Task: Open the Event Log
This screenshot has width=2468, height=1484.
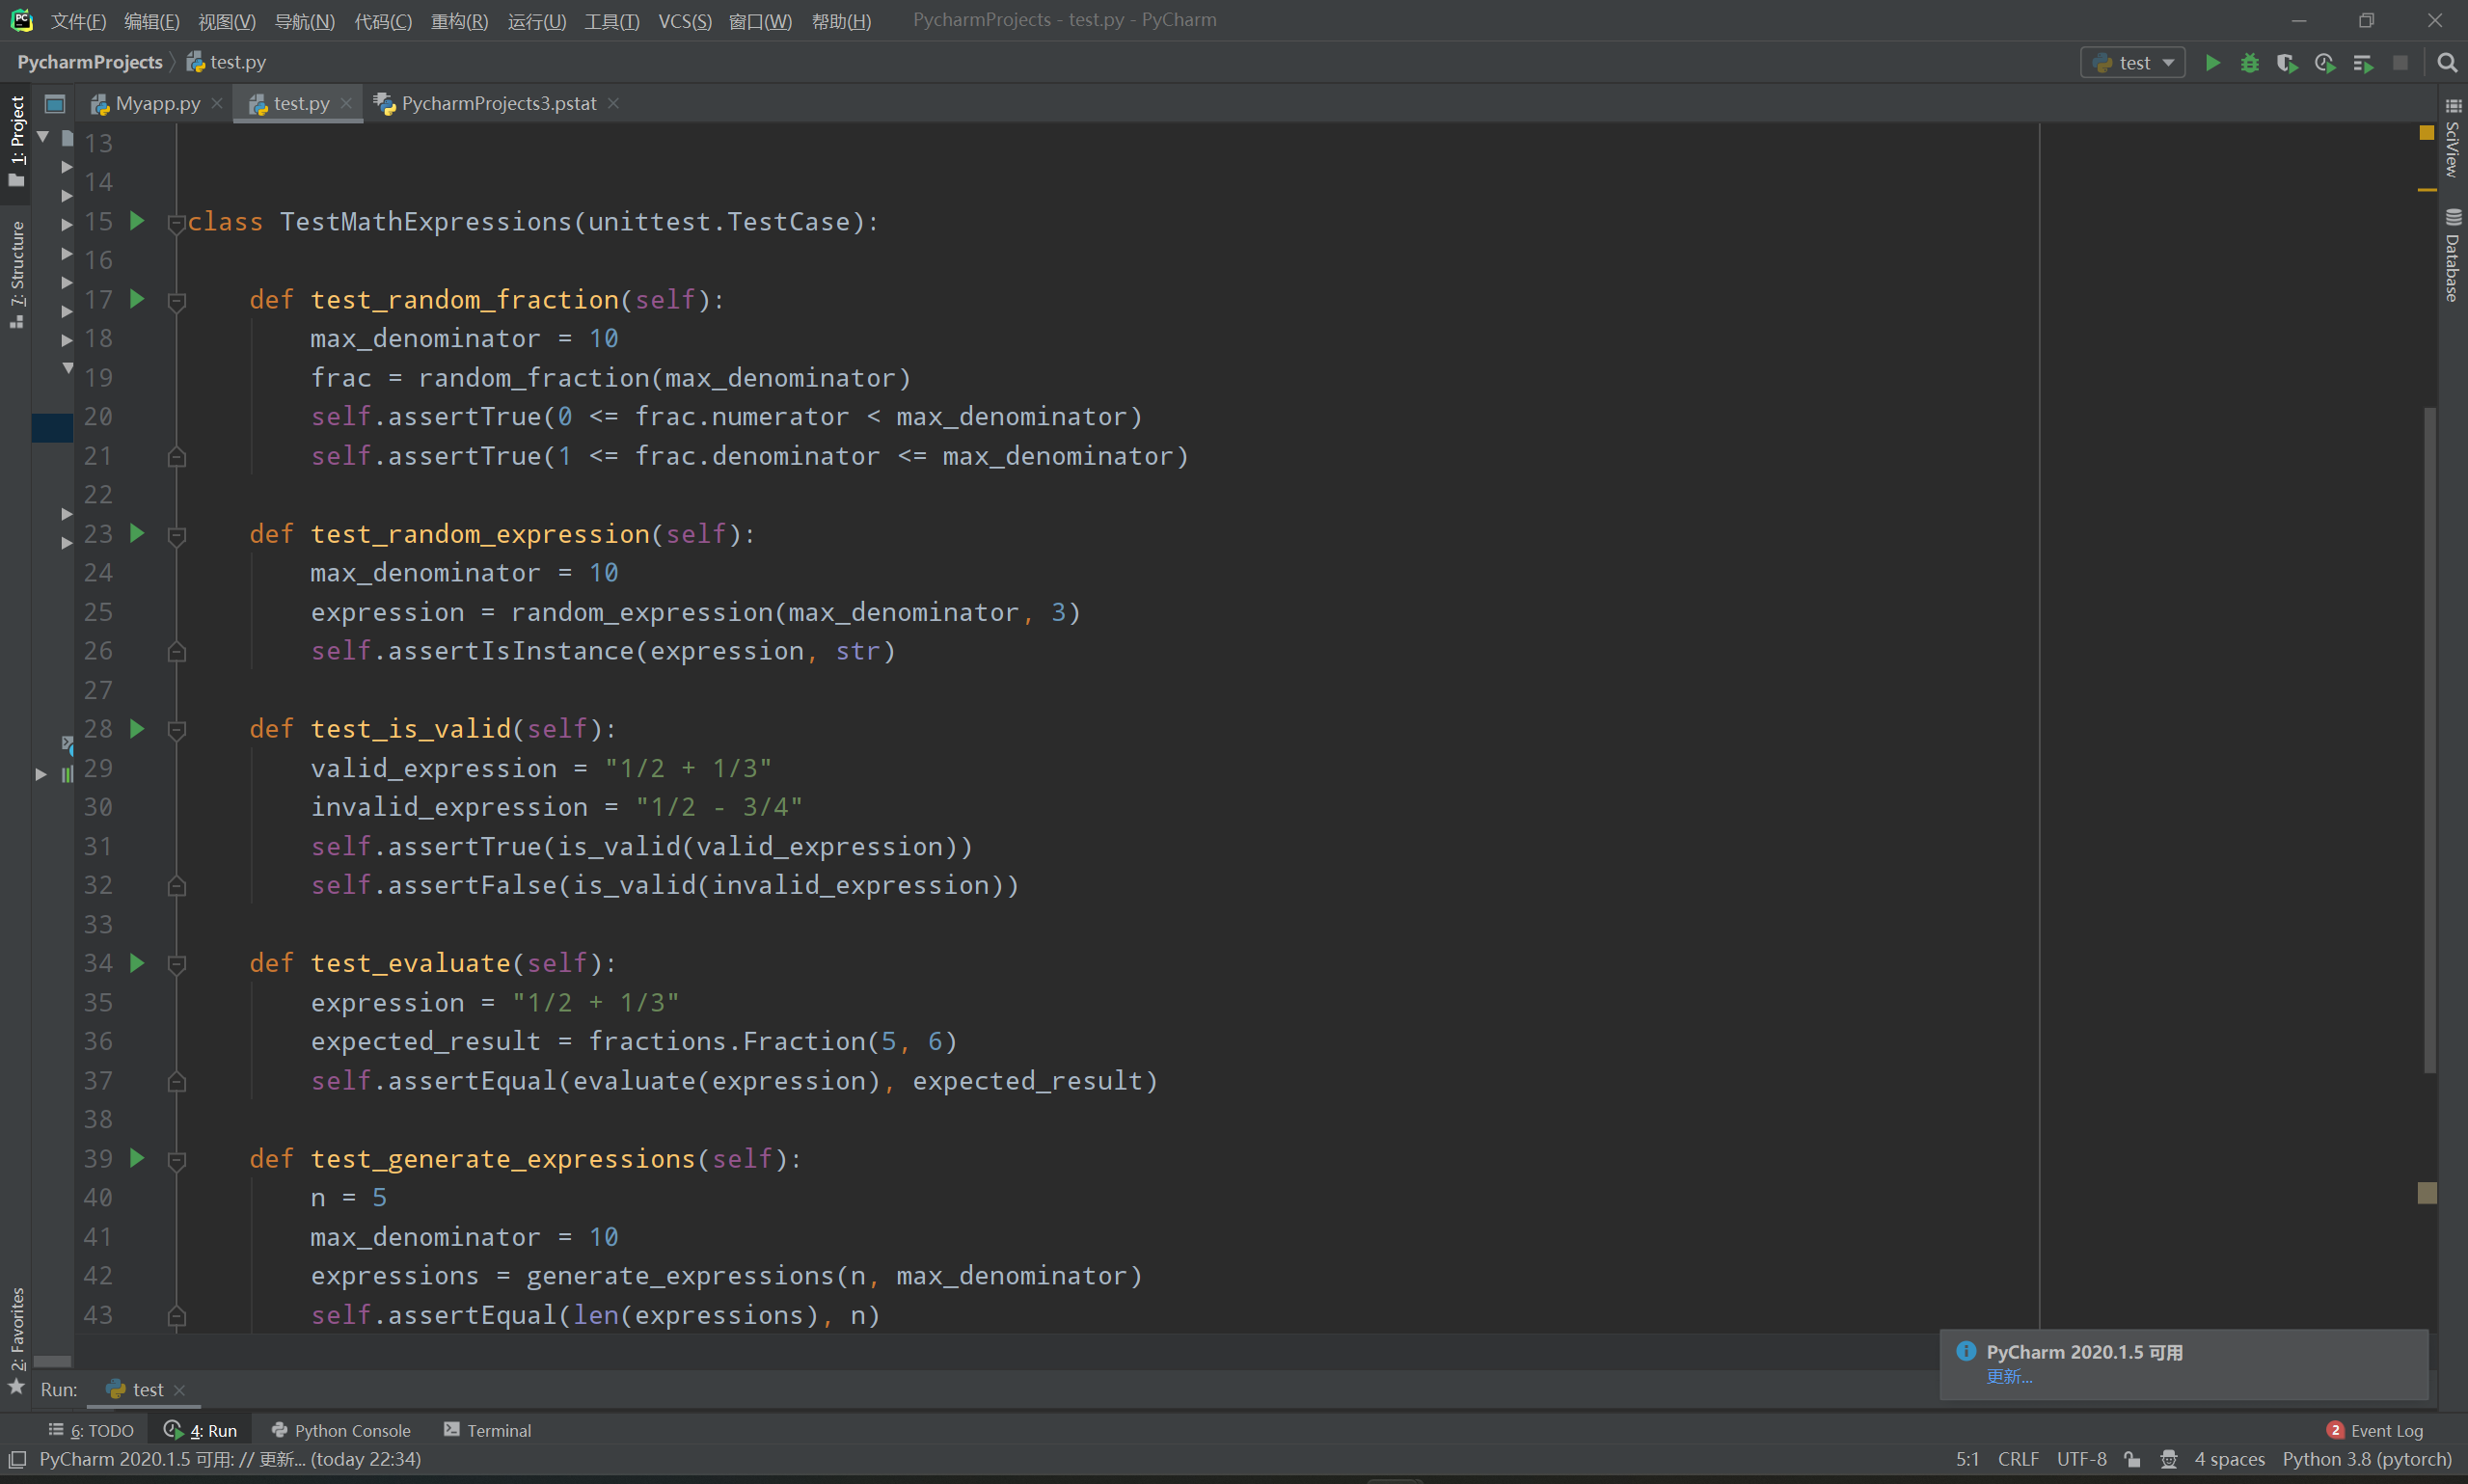Action: tap(2375, 1431)
